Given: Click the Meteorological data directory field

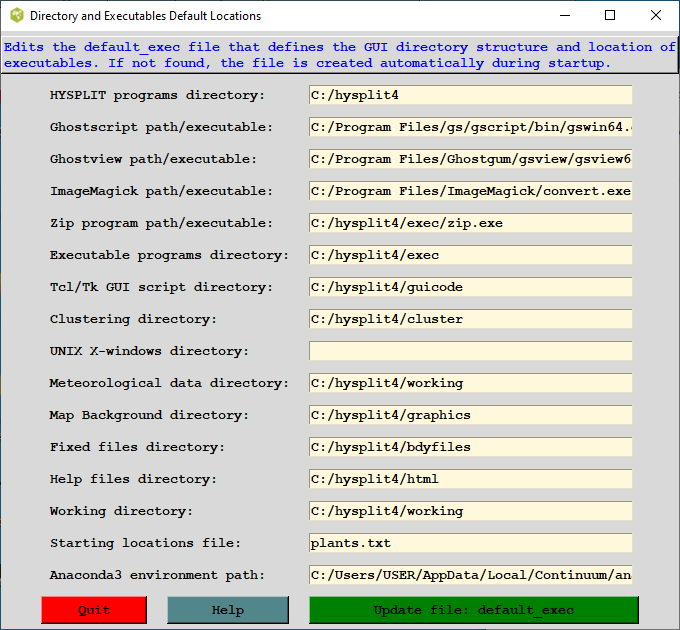Looking at the screenshot, I should [x=470, y=383].
